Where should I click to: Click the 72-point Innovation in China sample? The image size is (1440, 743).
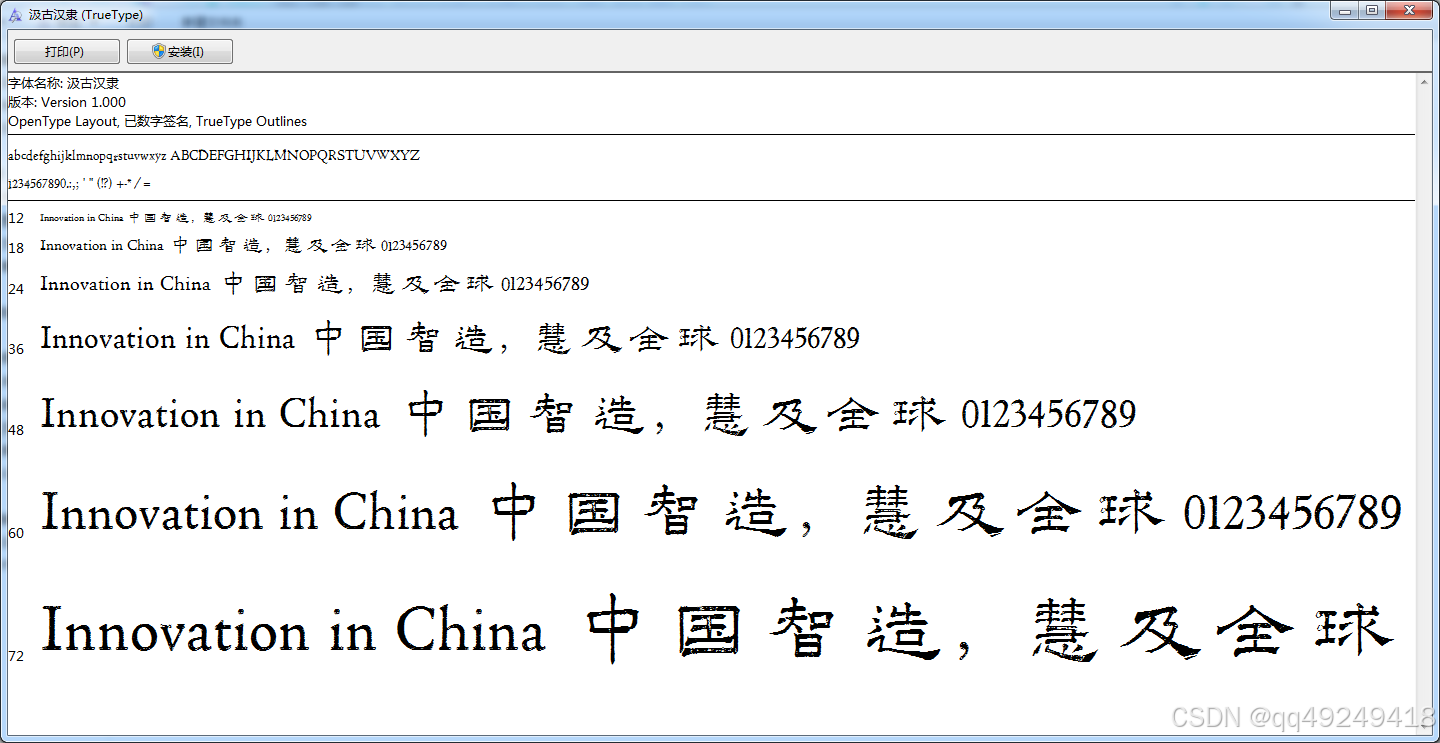pos(293,632)
